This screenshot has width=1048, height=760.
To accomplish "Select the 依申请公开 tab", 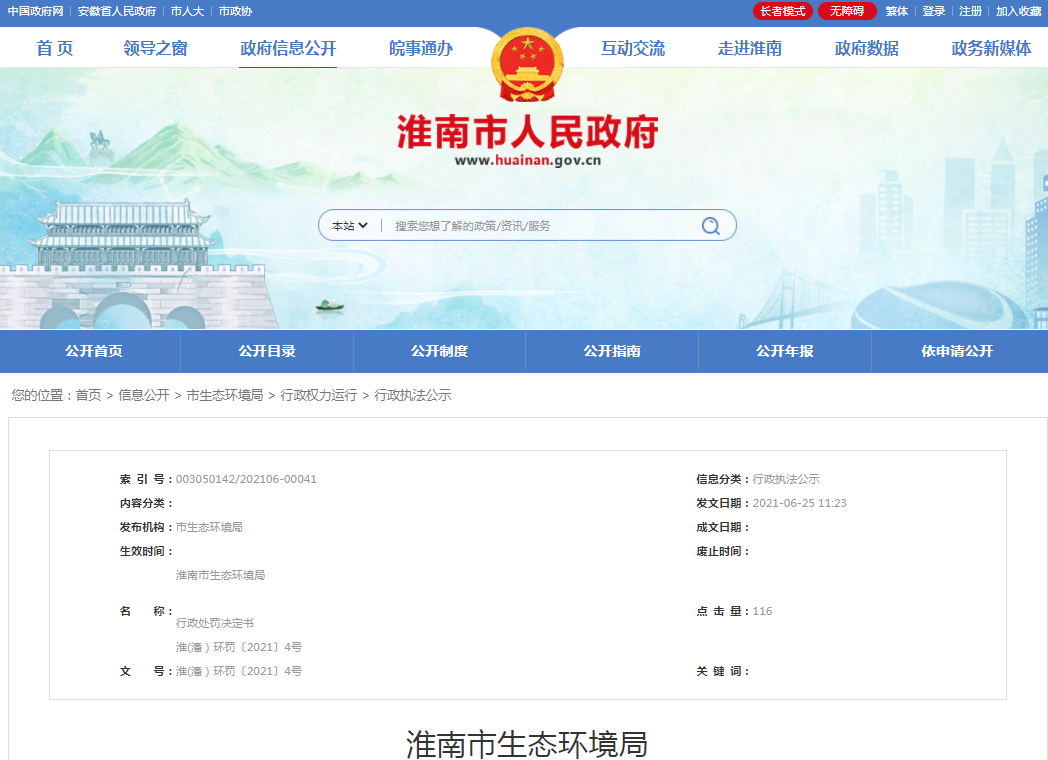I will (x=959, y=351).
